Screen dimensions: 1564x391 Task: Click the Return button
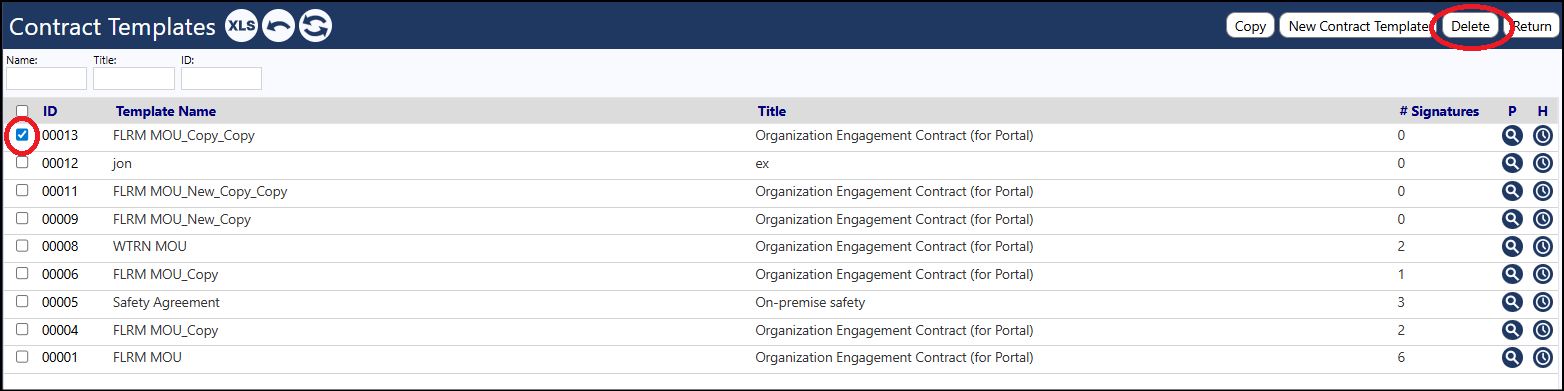pyautogui.click(x=1531, y=26)
